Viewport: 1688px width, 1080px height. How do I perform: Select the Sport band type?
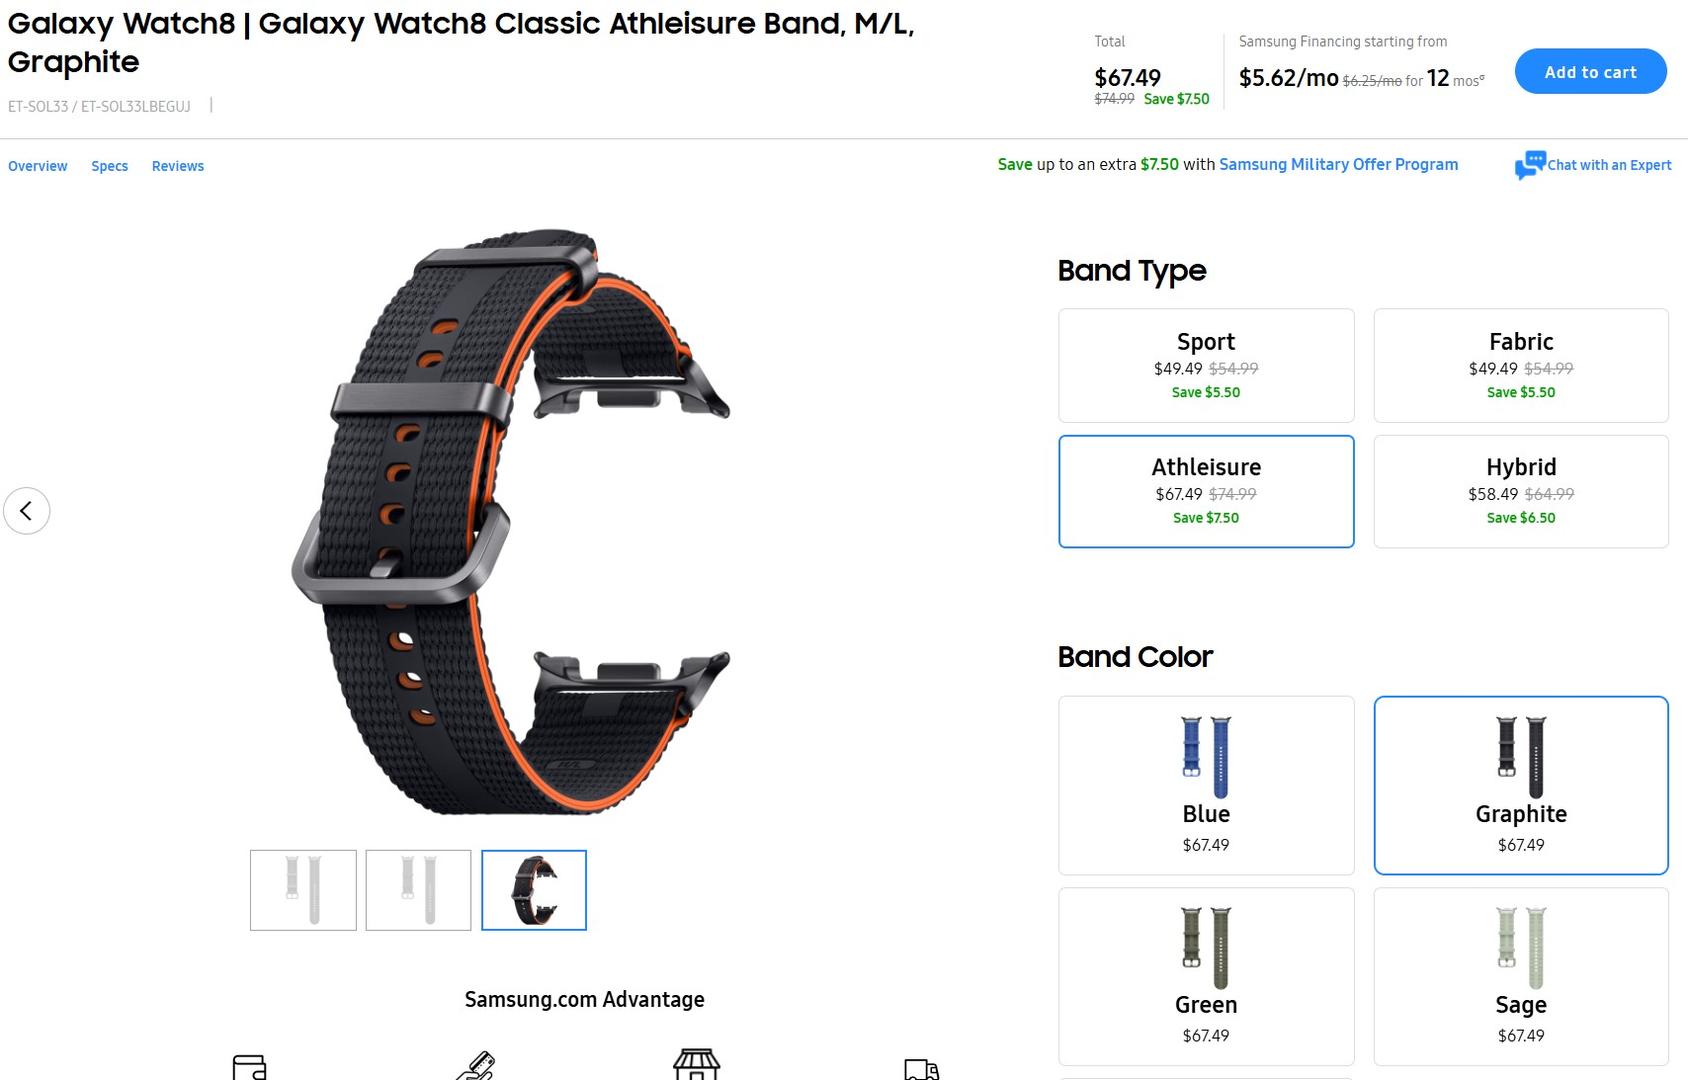click(1206, 365)
